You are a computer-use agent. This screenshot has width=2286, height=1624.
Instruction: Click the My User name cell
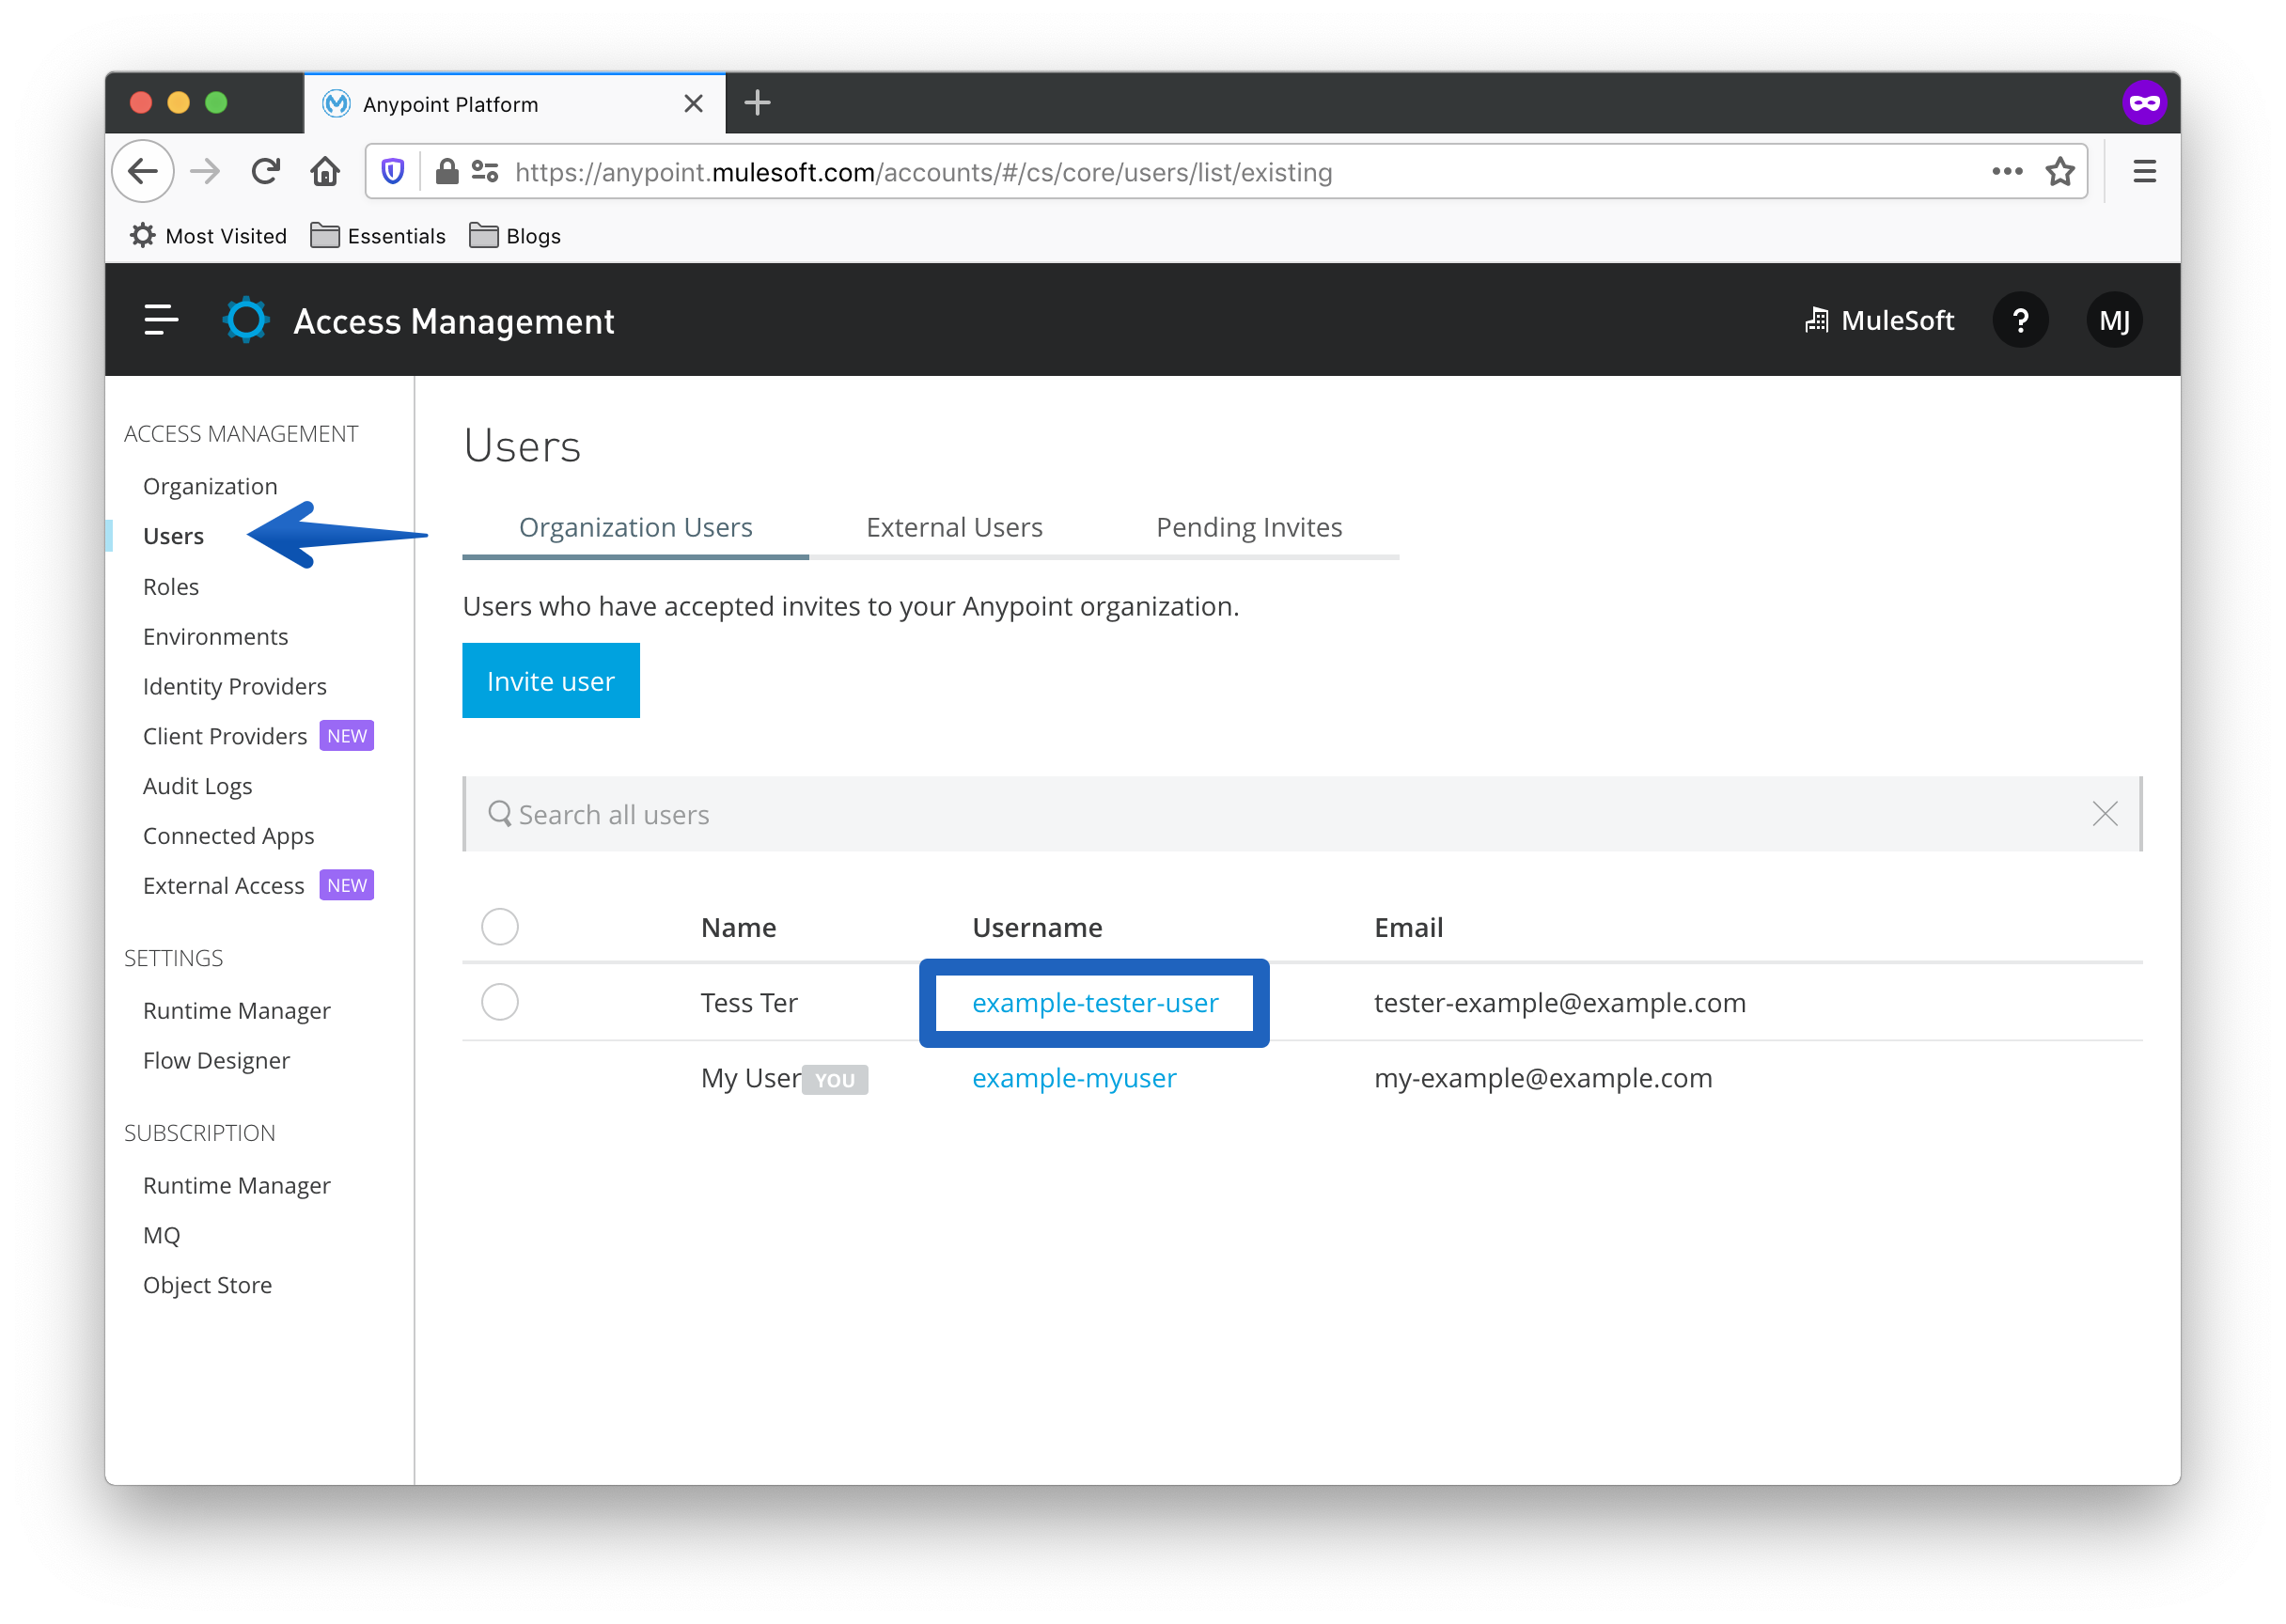pos(750,1078)
